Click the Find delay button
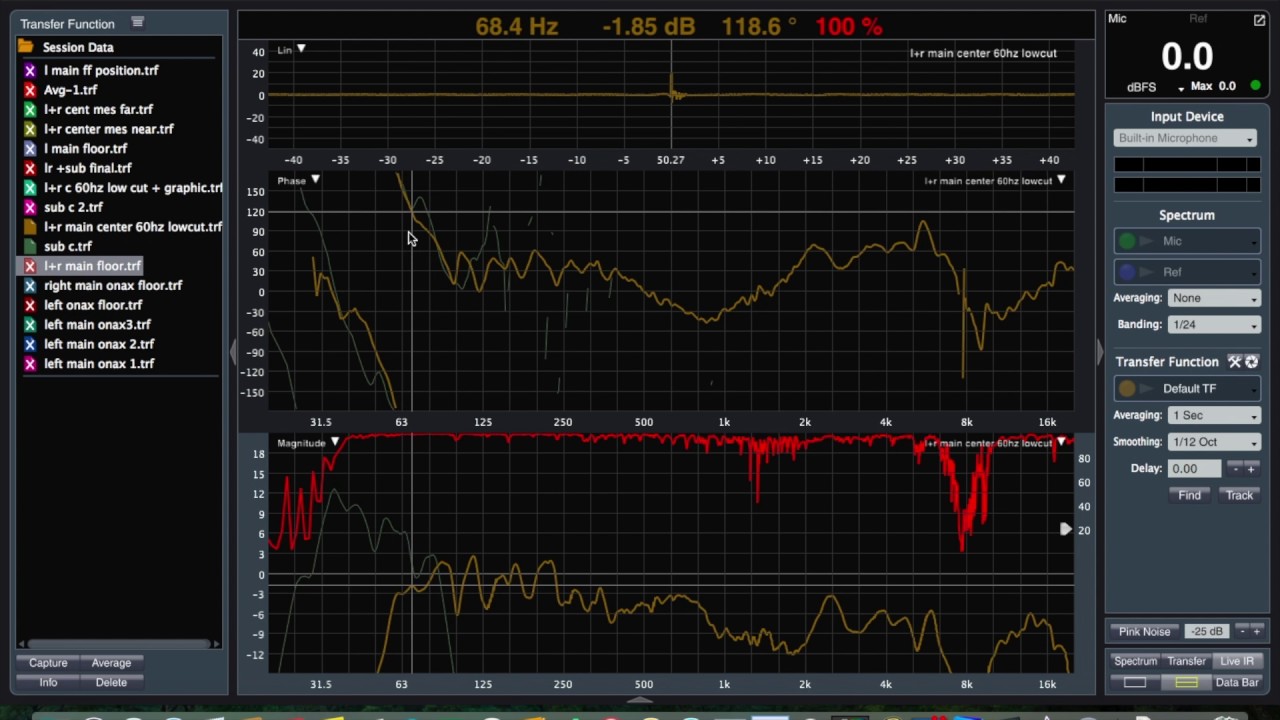 (x=1189, y=495)
